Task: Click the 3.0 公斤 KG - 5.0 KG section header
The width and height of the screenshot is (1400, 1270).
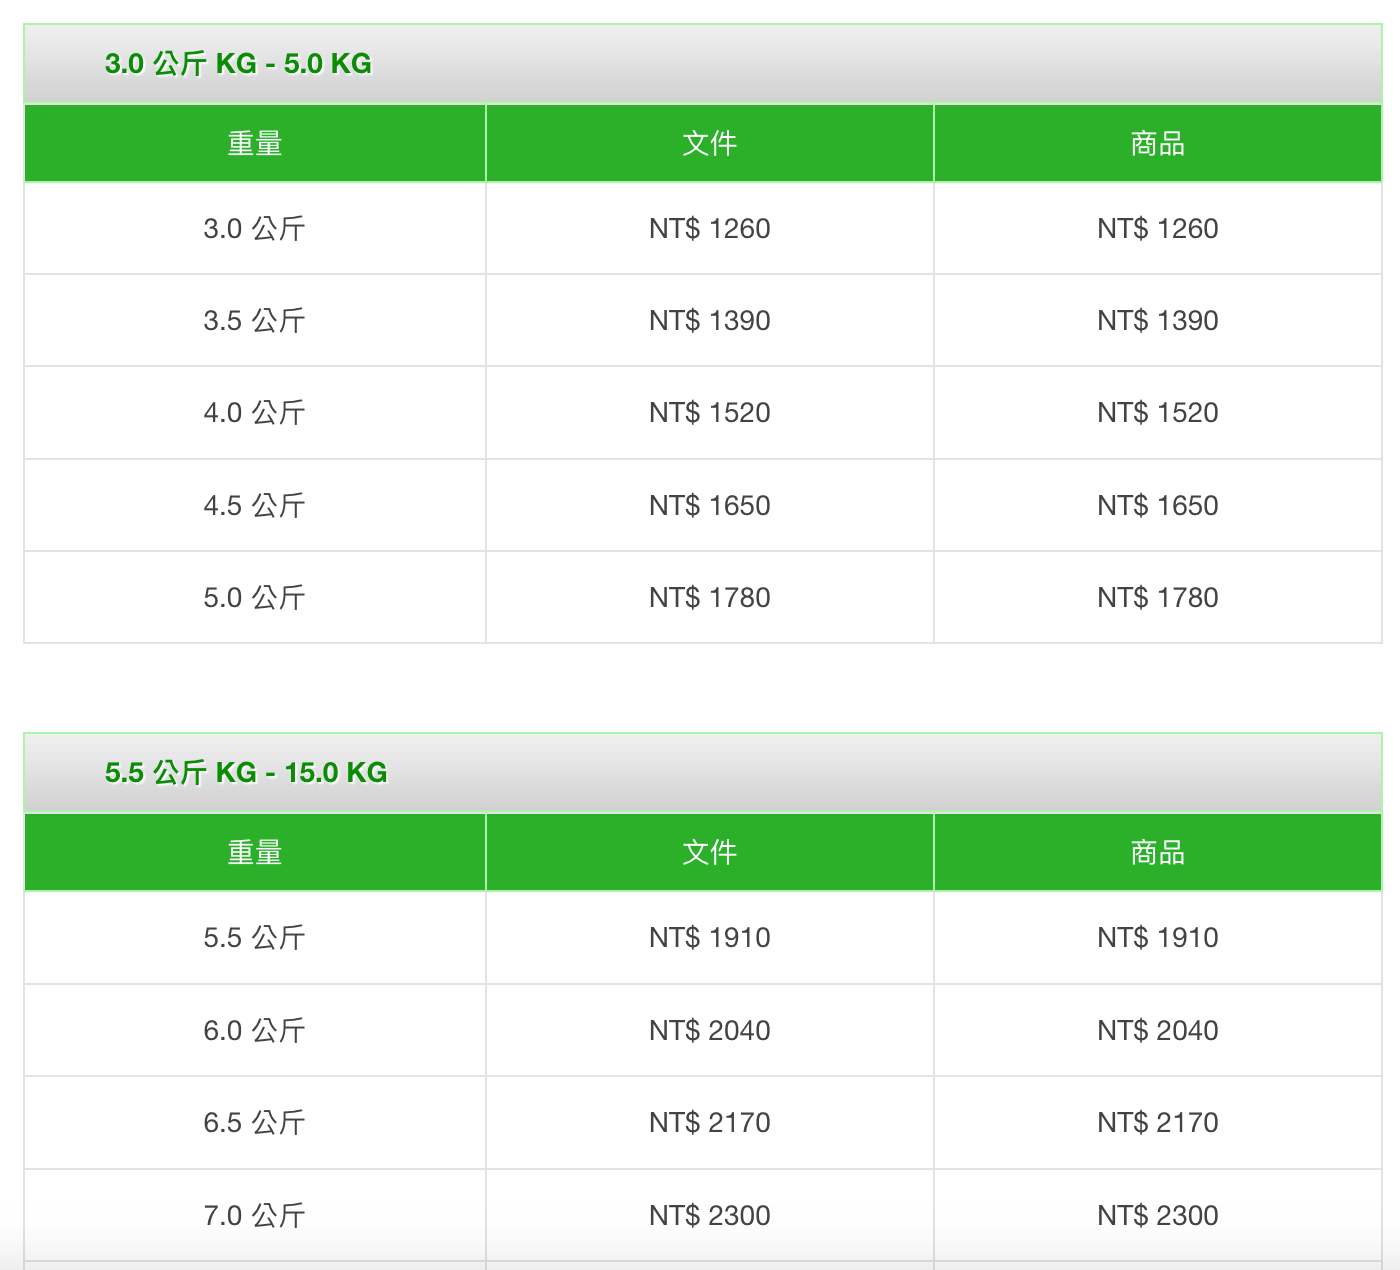Action: pyautogui.click(x=238, y=64)
